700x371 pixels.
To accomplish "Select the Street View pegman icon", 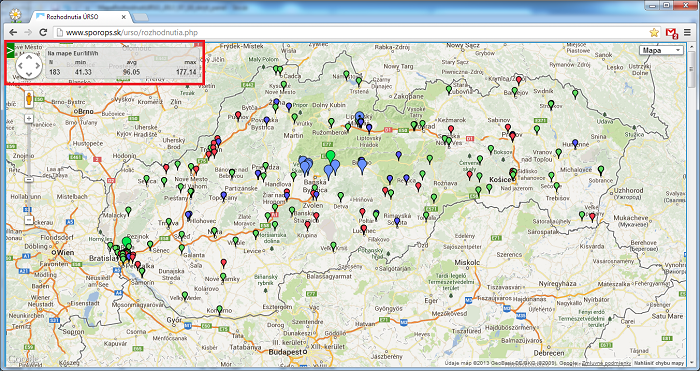I will click(x=29, y=99).
